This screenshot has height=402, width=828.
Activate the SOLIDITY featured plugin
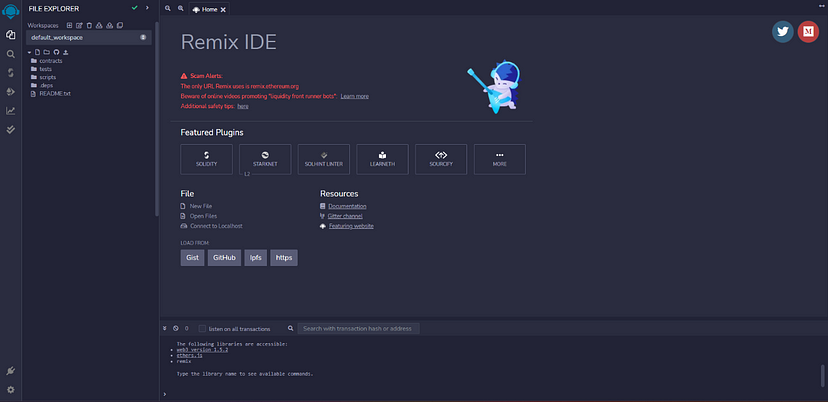click(x=206, y=159)
